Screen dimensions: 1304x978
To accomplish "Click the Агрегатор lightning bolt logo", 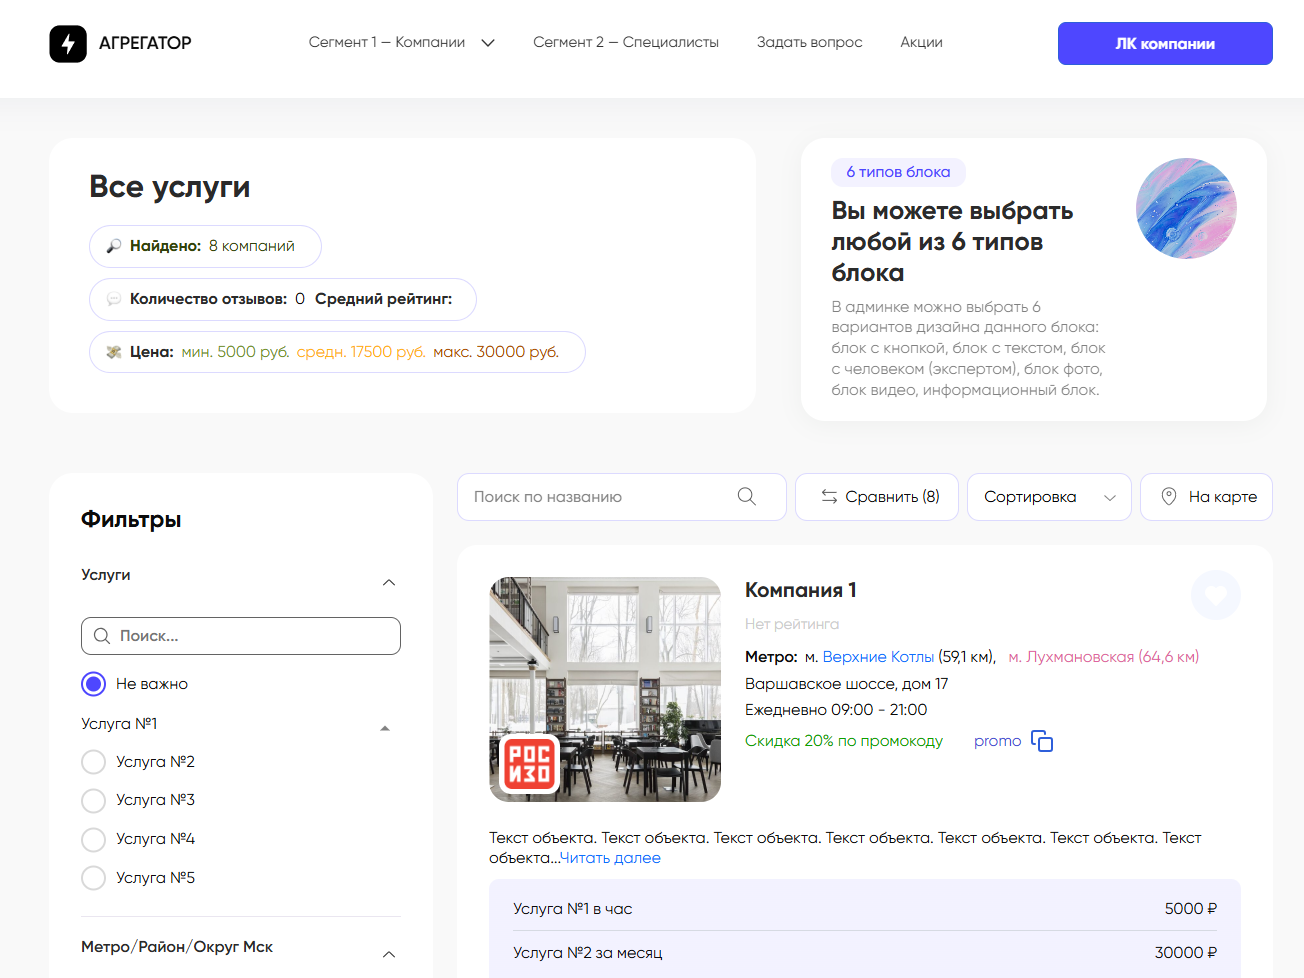I will 68,43.
